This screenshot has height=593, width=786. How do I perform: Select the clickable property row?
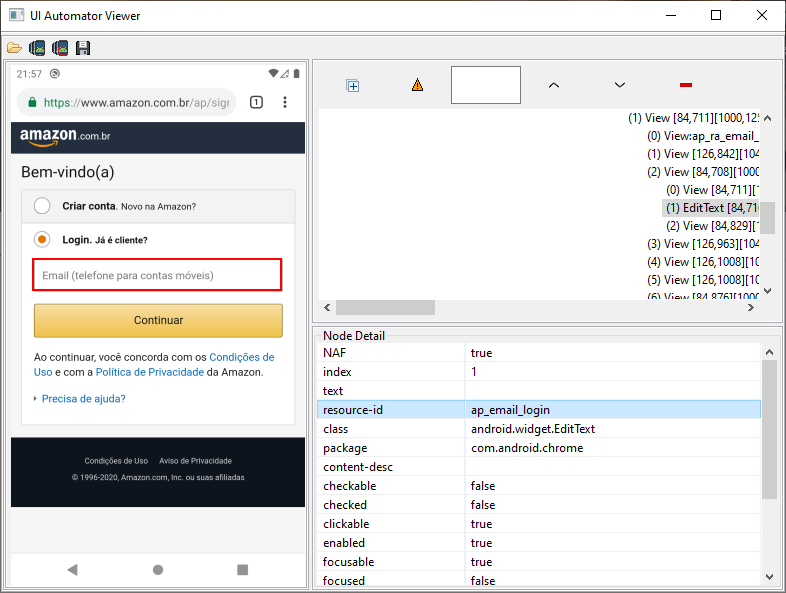click(x=539, y=524)
